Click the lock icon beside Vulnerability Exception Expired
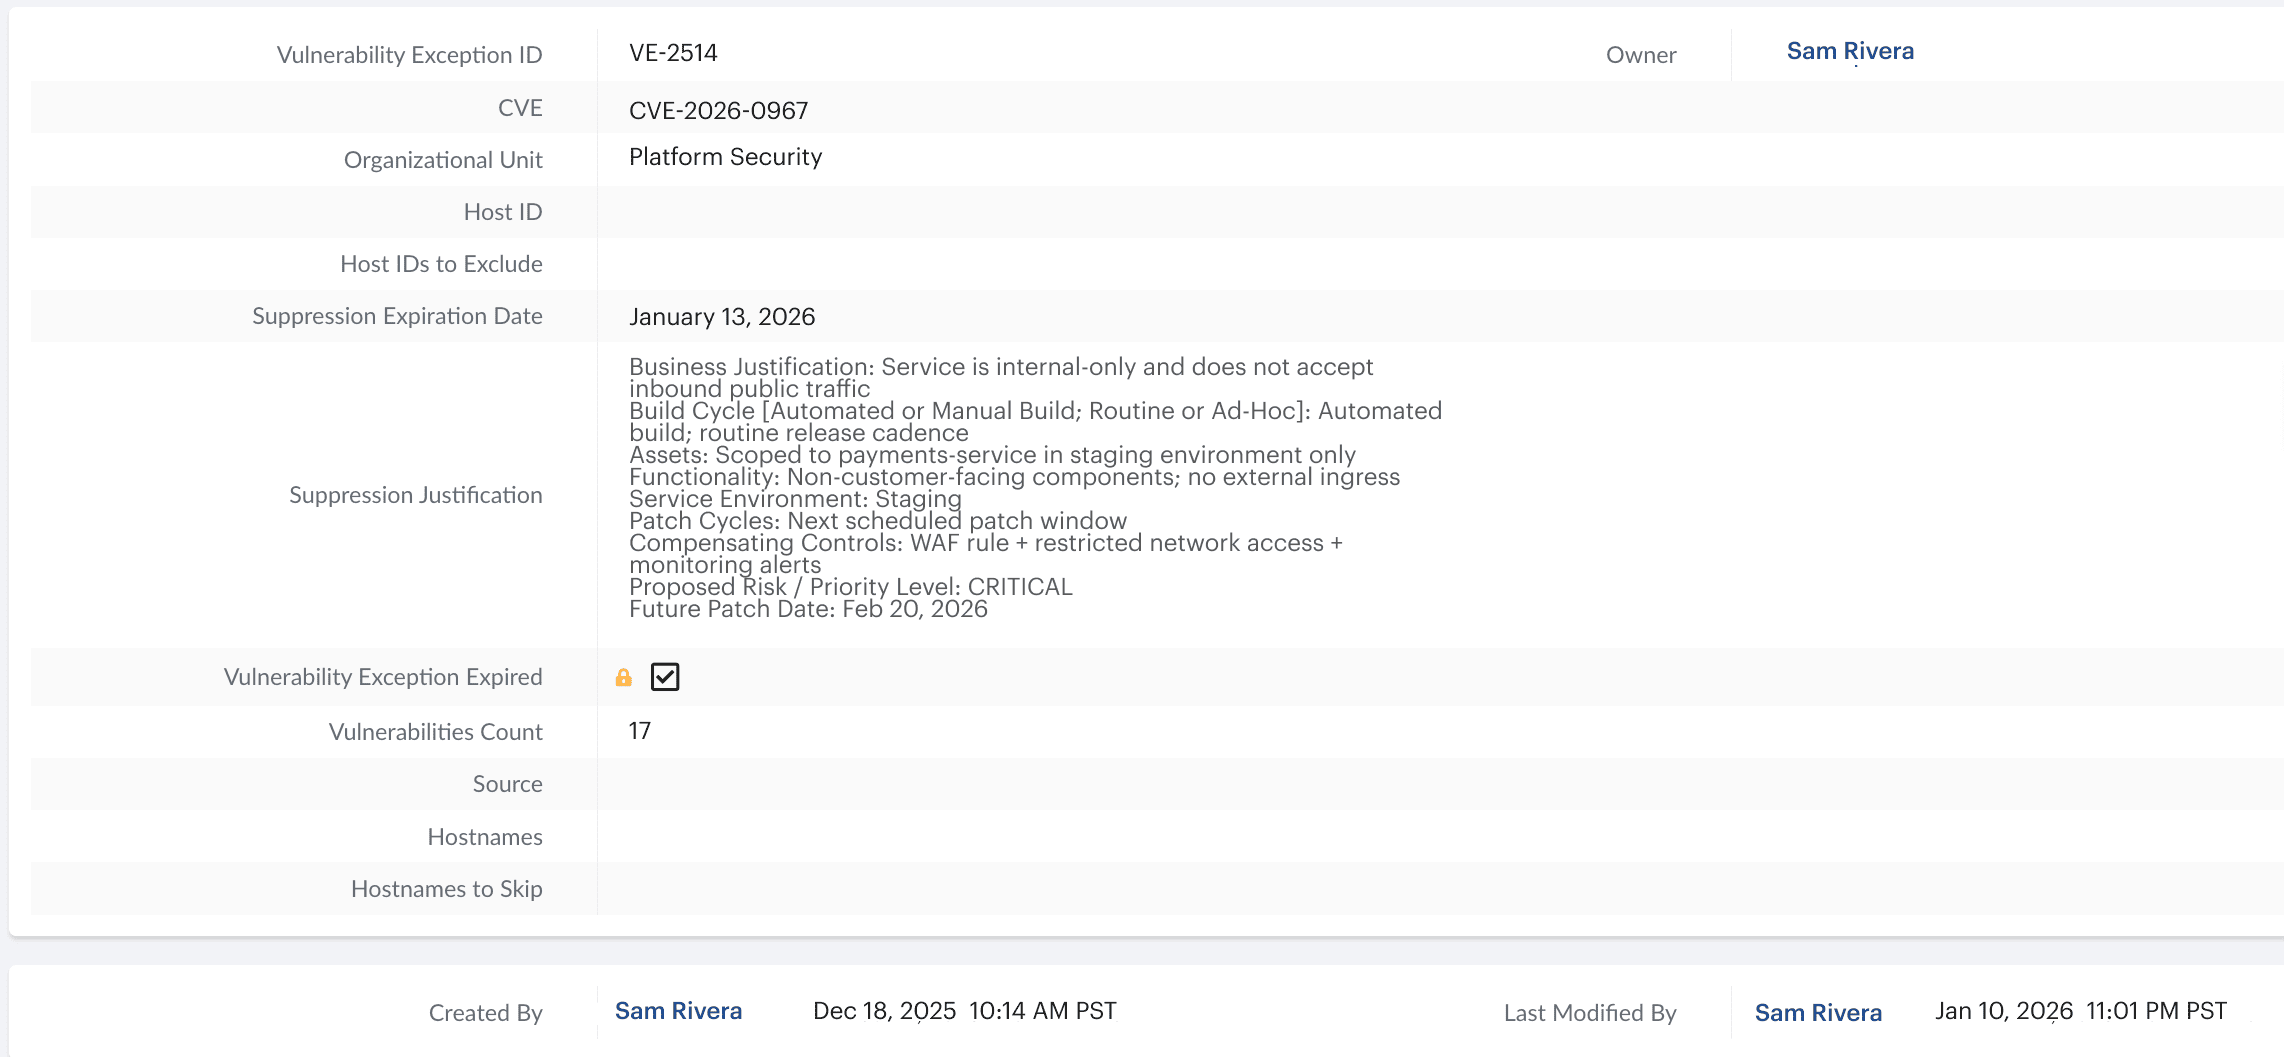This screenshot has height=1057, width=2284. click(624, 677)
